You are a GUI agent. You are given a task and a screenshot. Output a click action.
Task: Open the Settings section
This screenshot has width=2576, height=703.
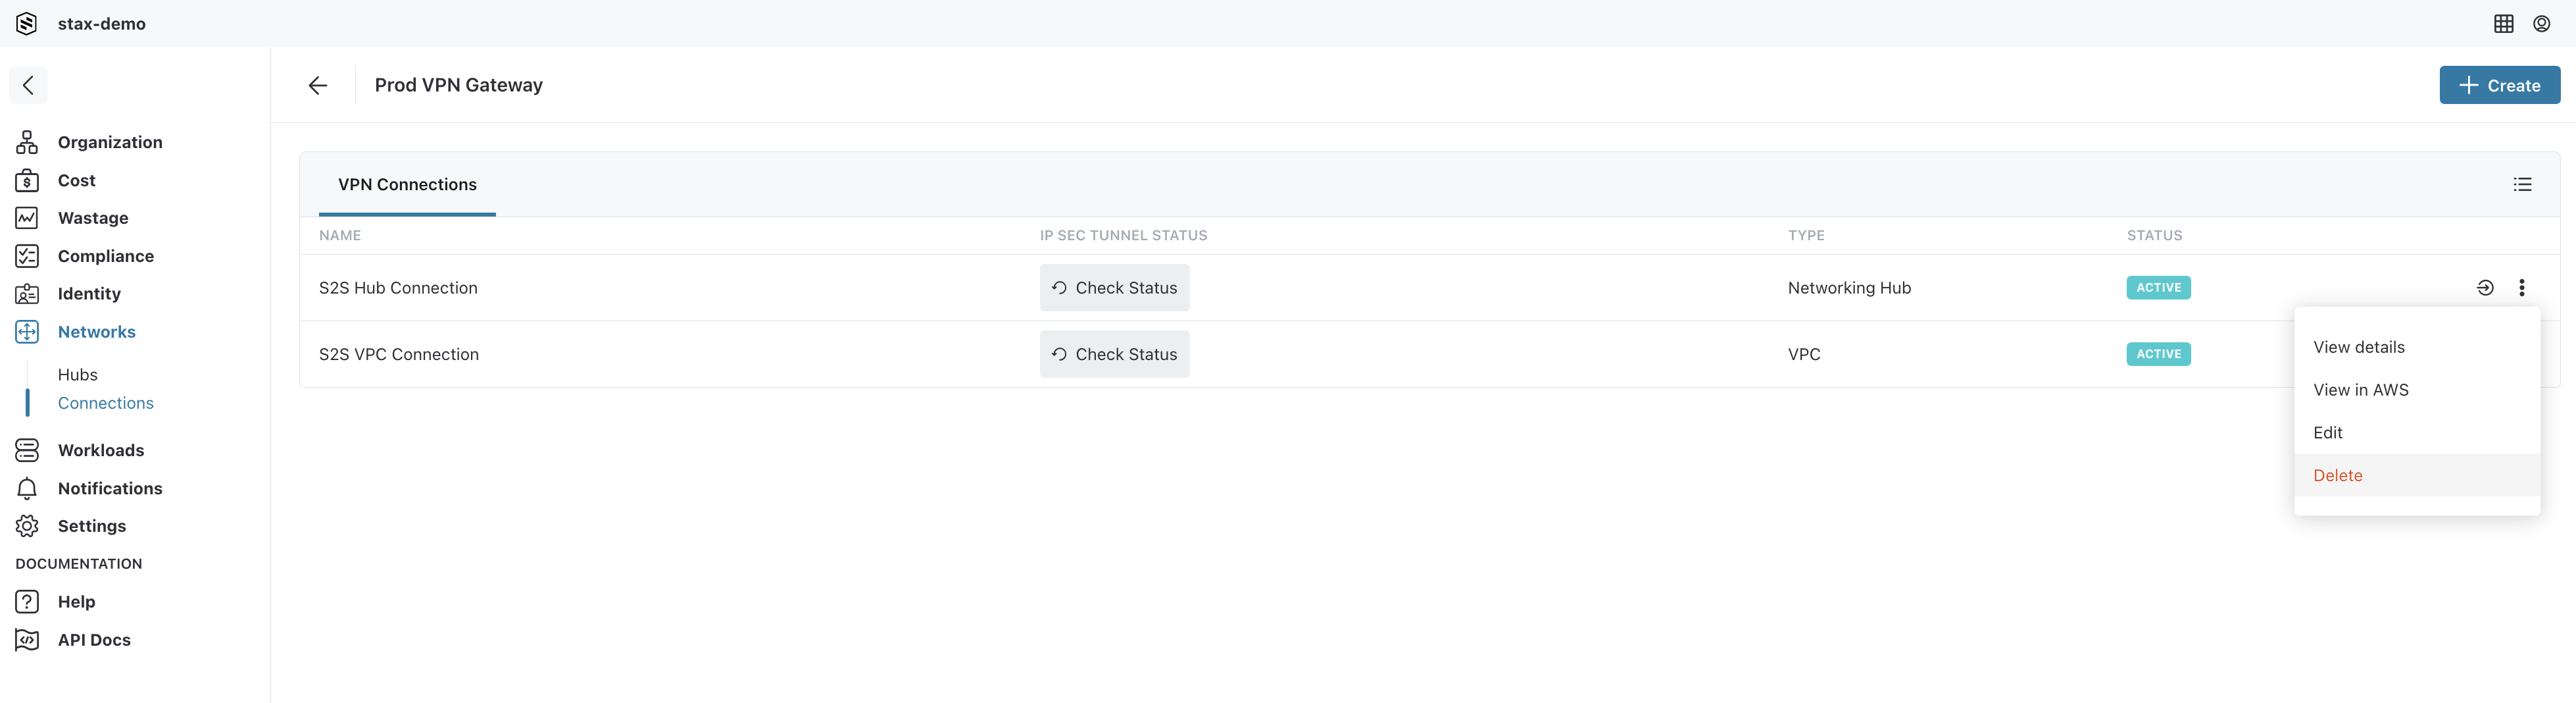(x=92, y=526)
